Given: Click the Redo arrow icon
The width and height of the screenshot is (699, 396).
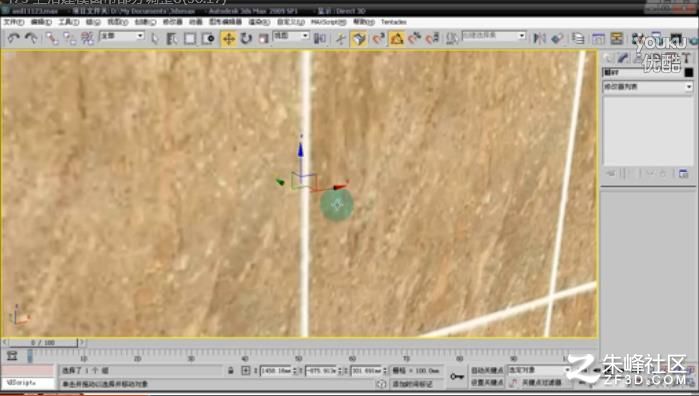Looking at the screenshot, I should (31, 39).
